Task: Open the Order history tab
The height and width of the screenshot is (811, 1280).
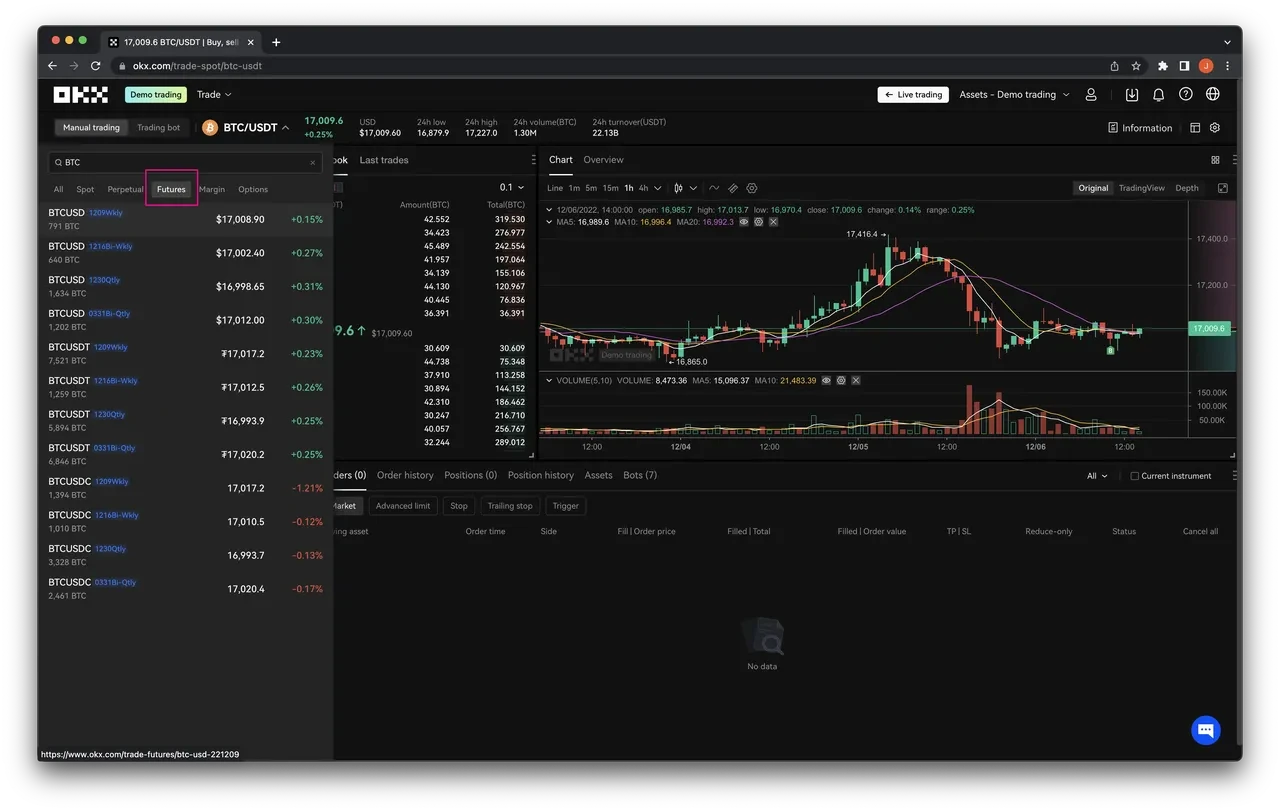Action: pyautogui.click(x=405, y=475)
